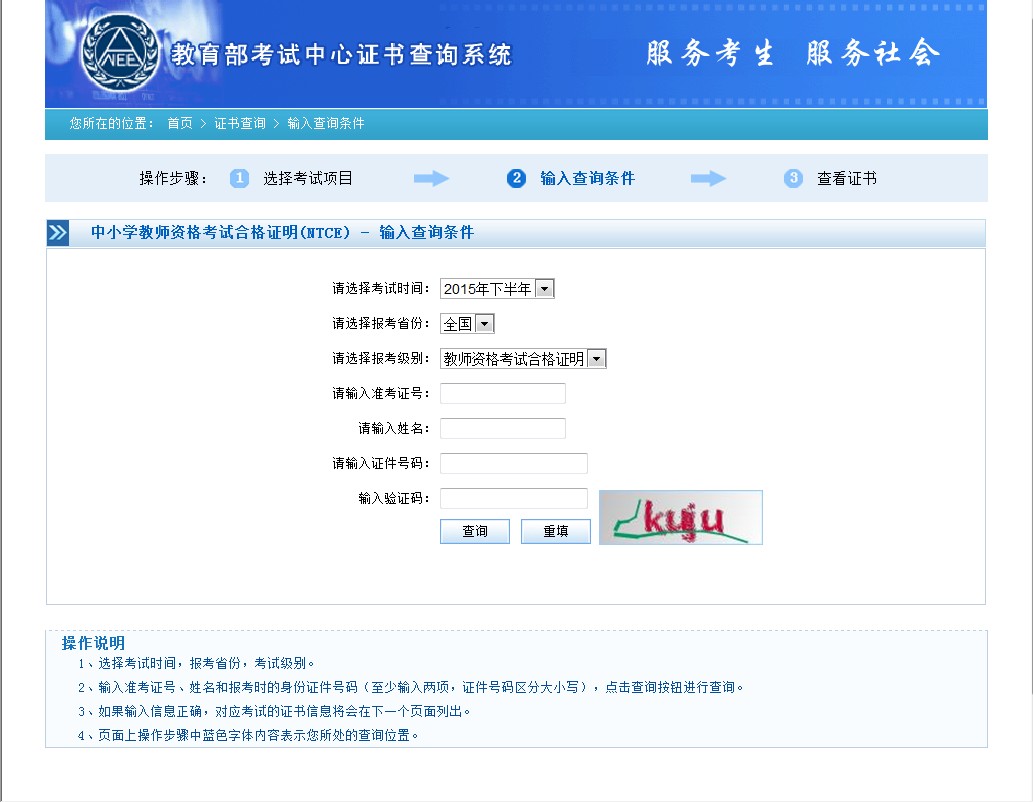Click the 验证码 verification code field
This screenshot has height=802, width=1033.
point(513,498)
